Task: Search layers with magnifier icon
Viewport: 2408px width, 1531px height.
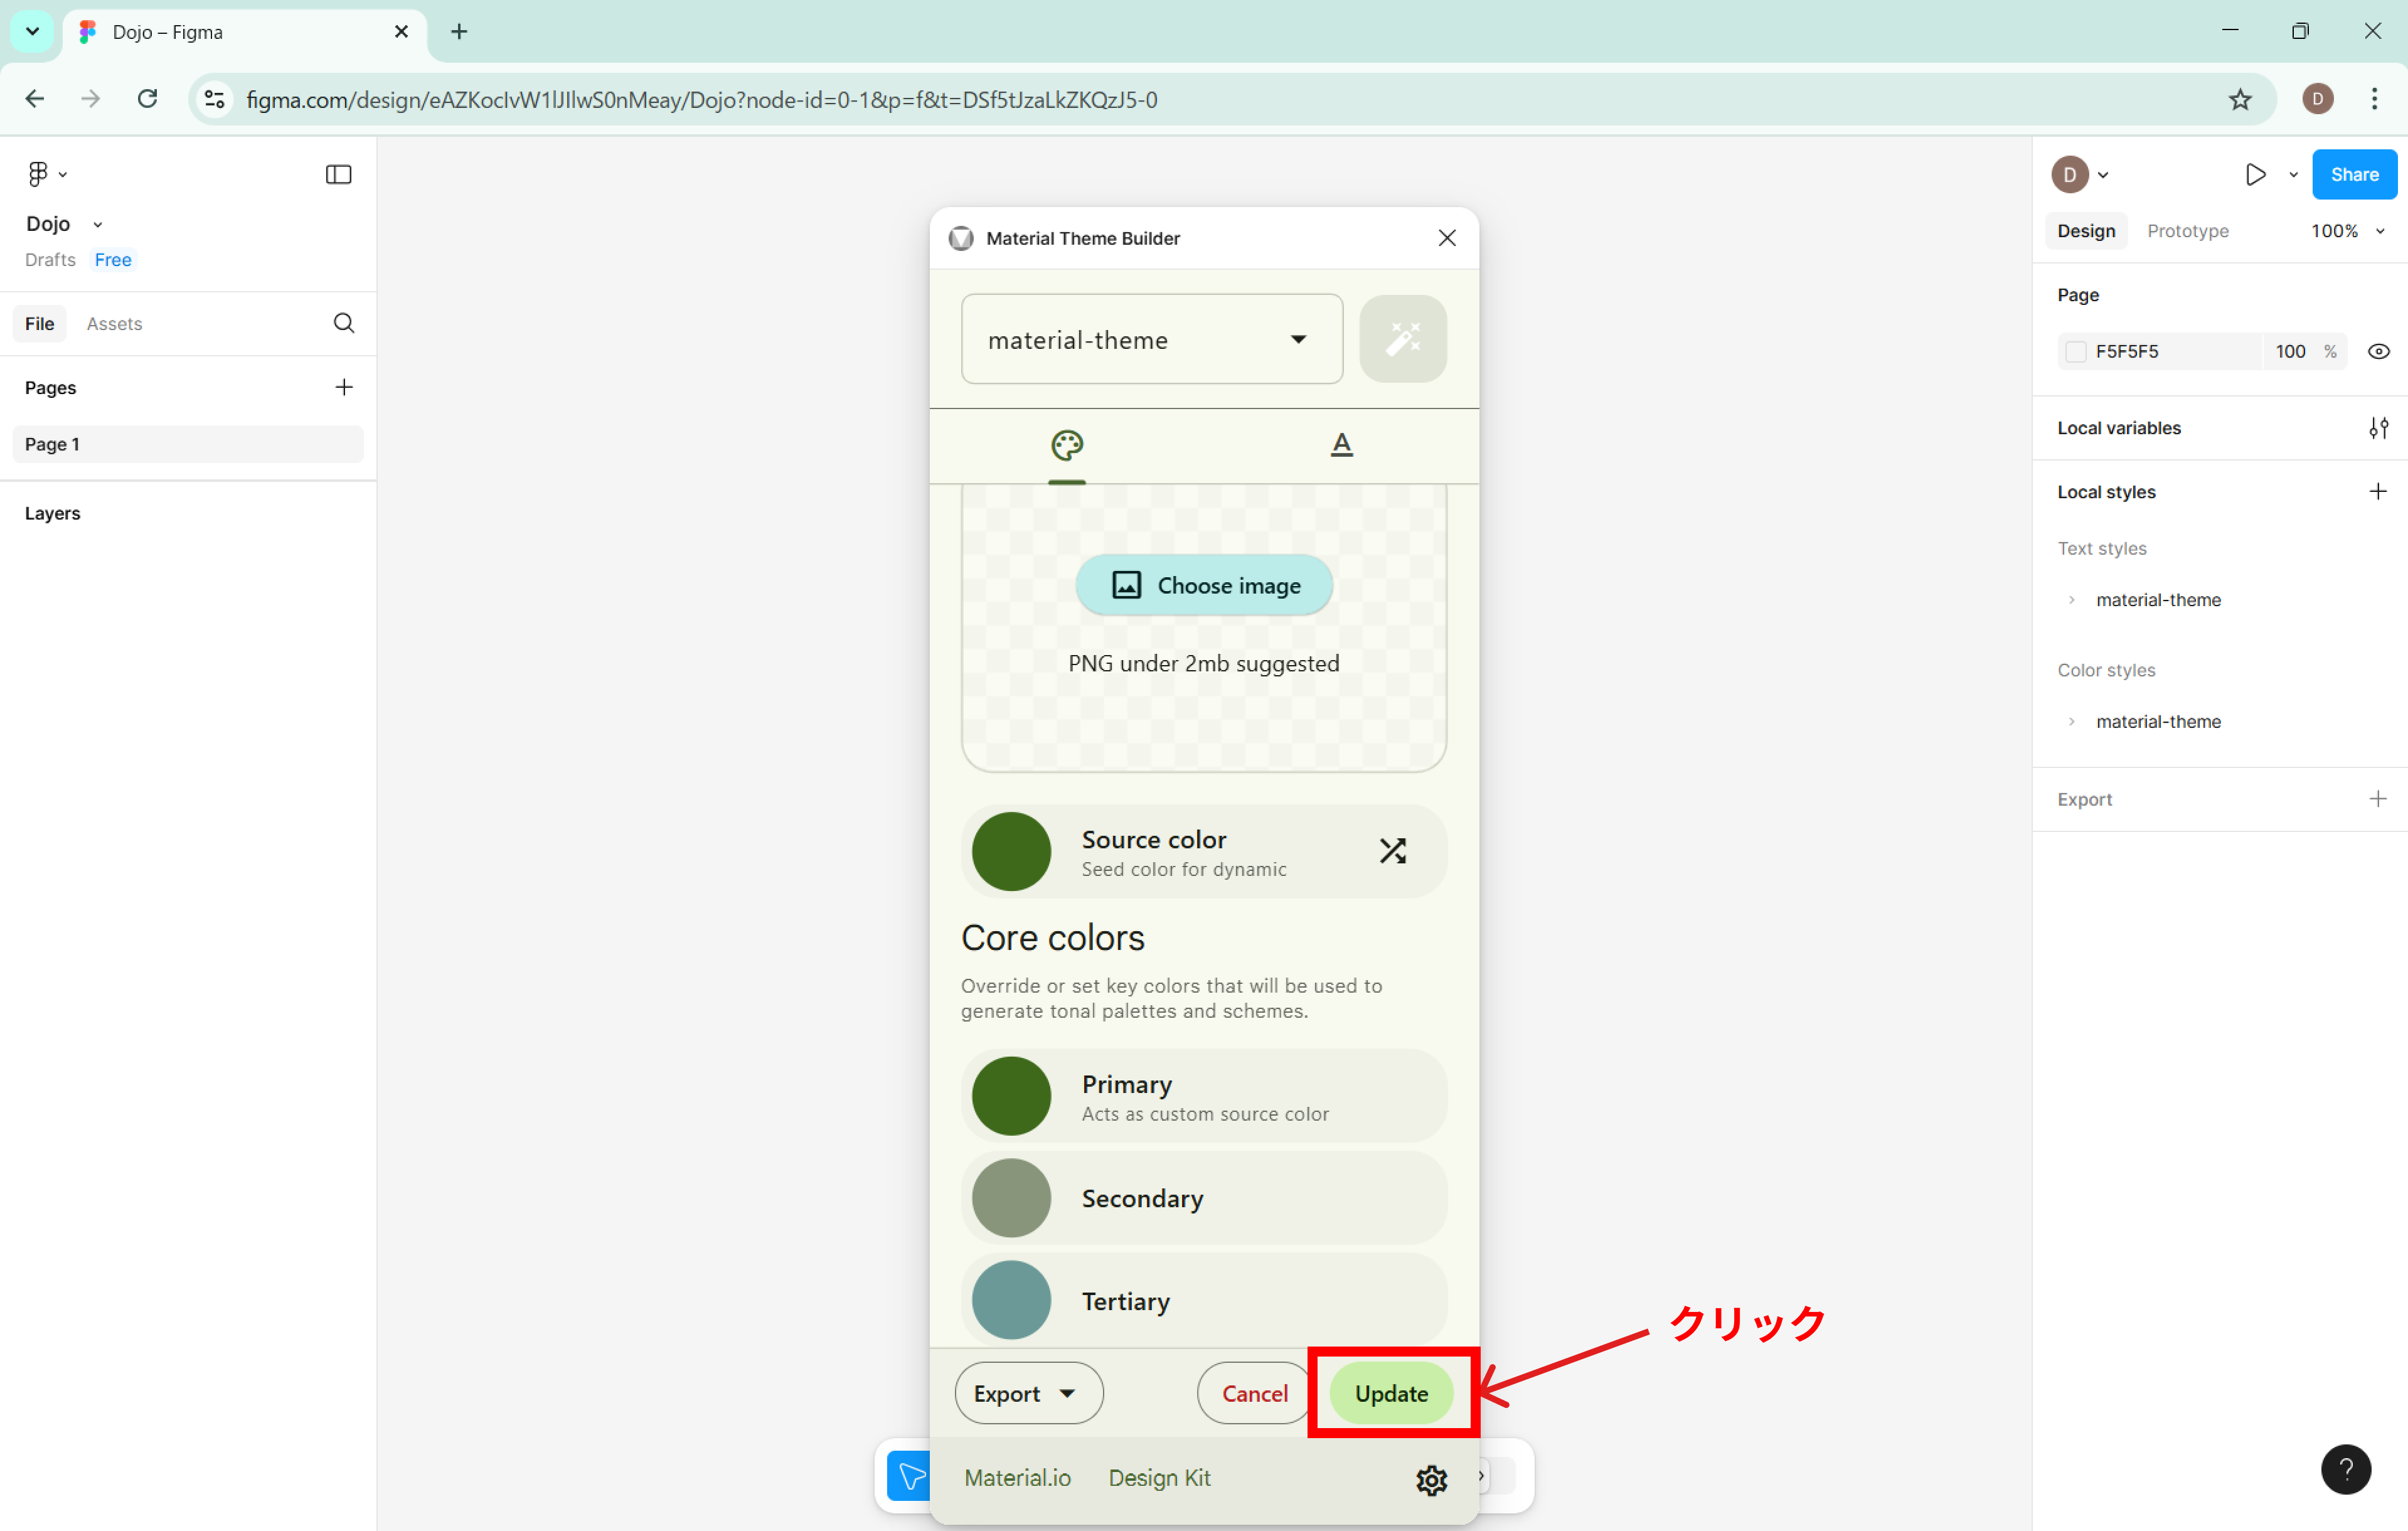Action: click(343, 323)
